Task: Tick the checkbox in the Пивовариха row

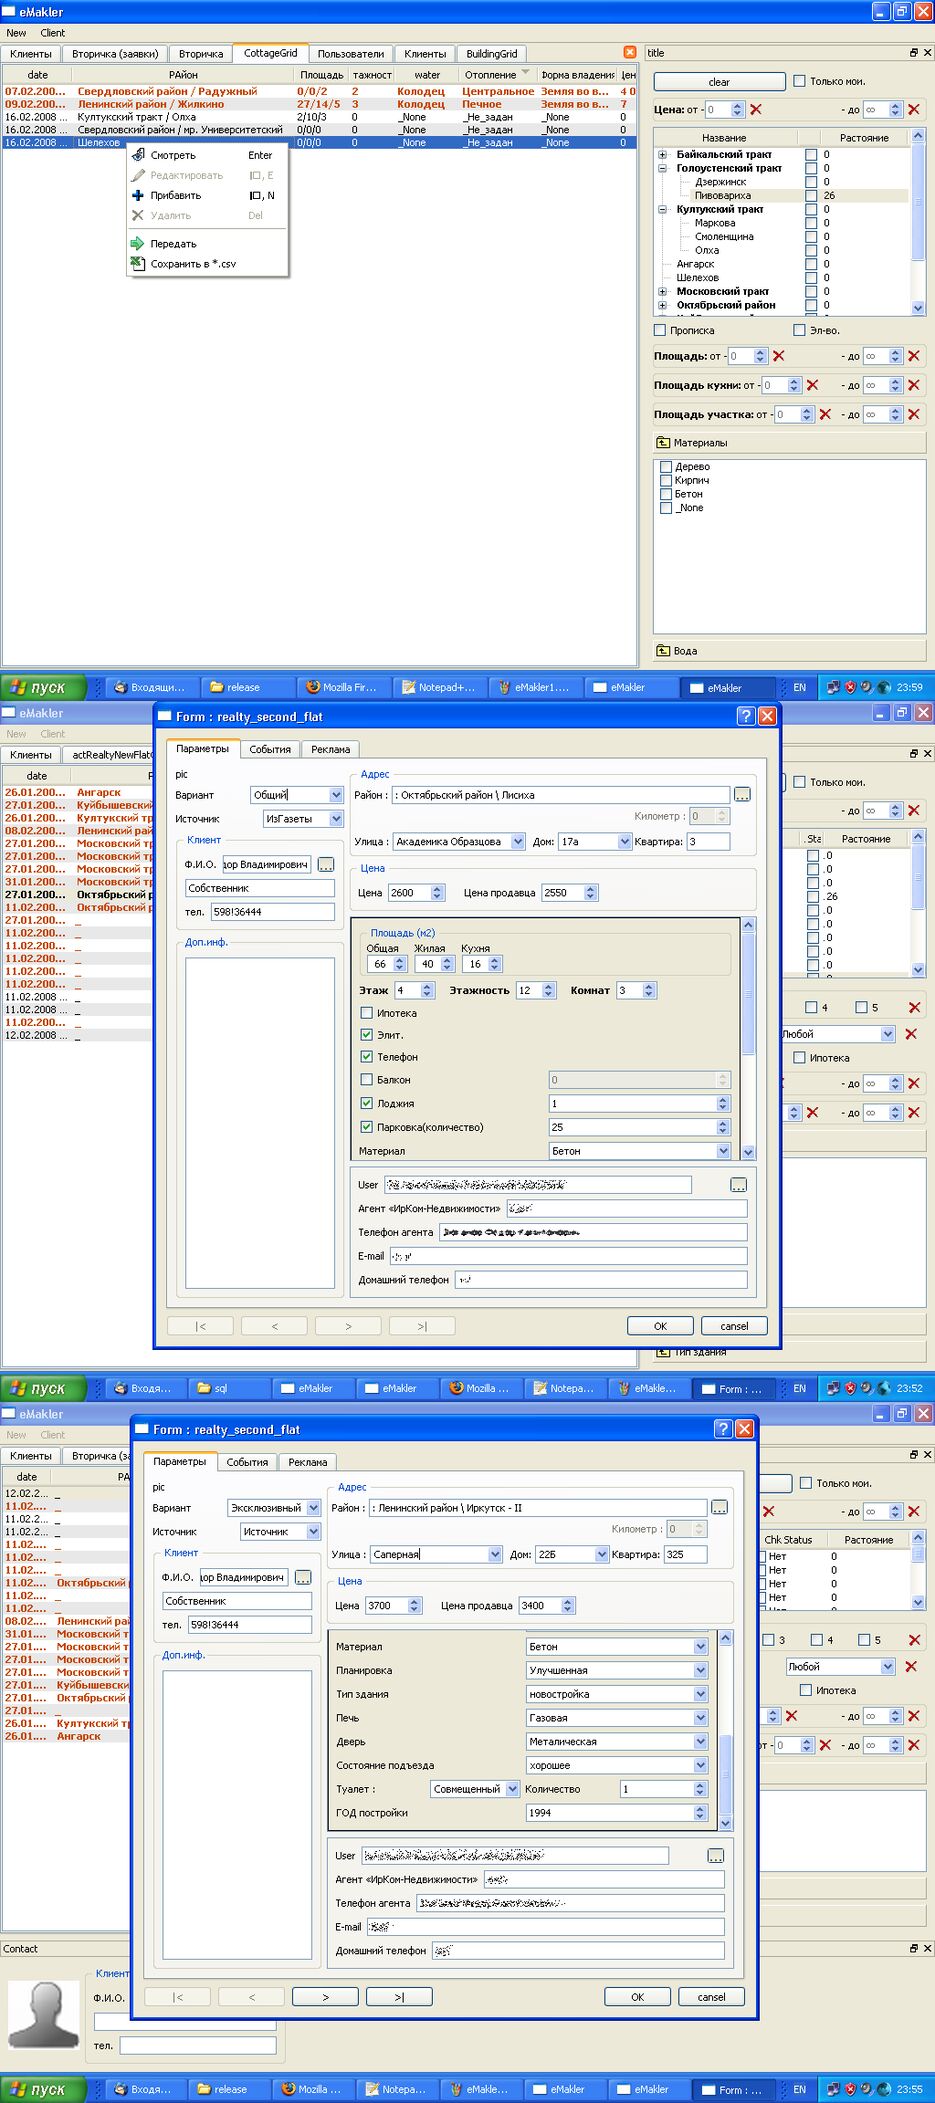Action: click(x=811, y=196)
